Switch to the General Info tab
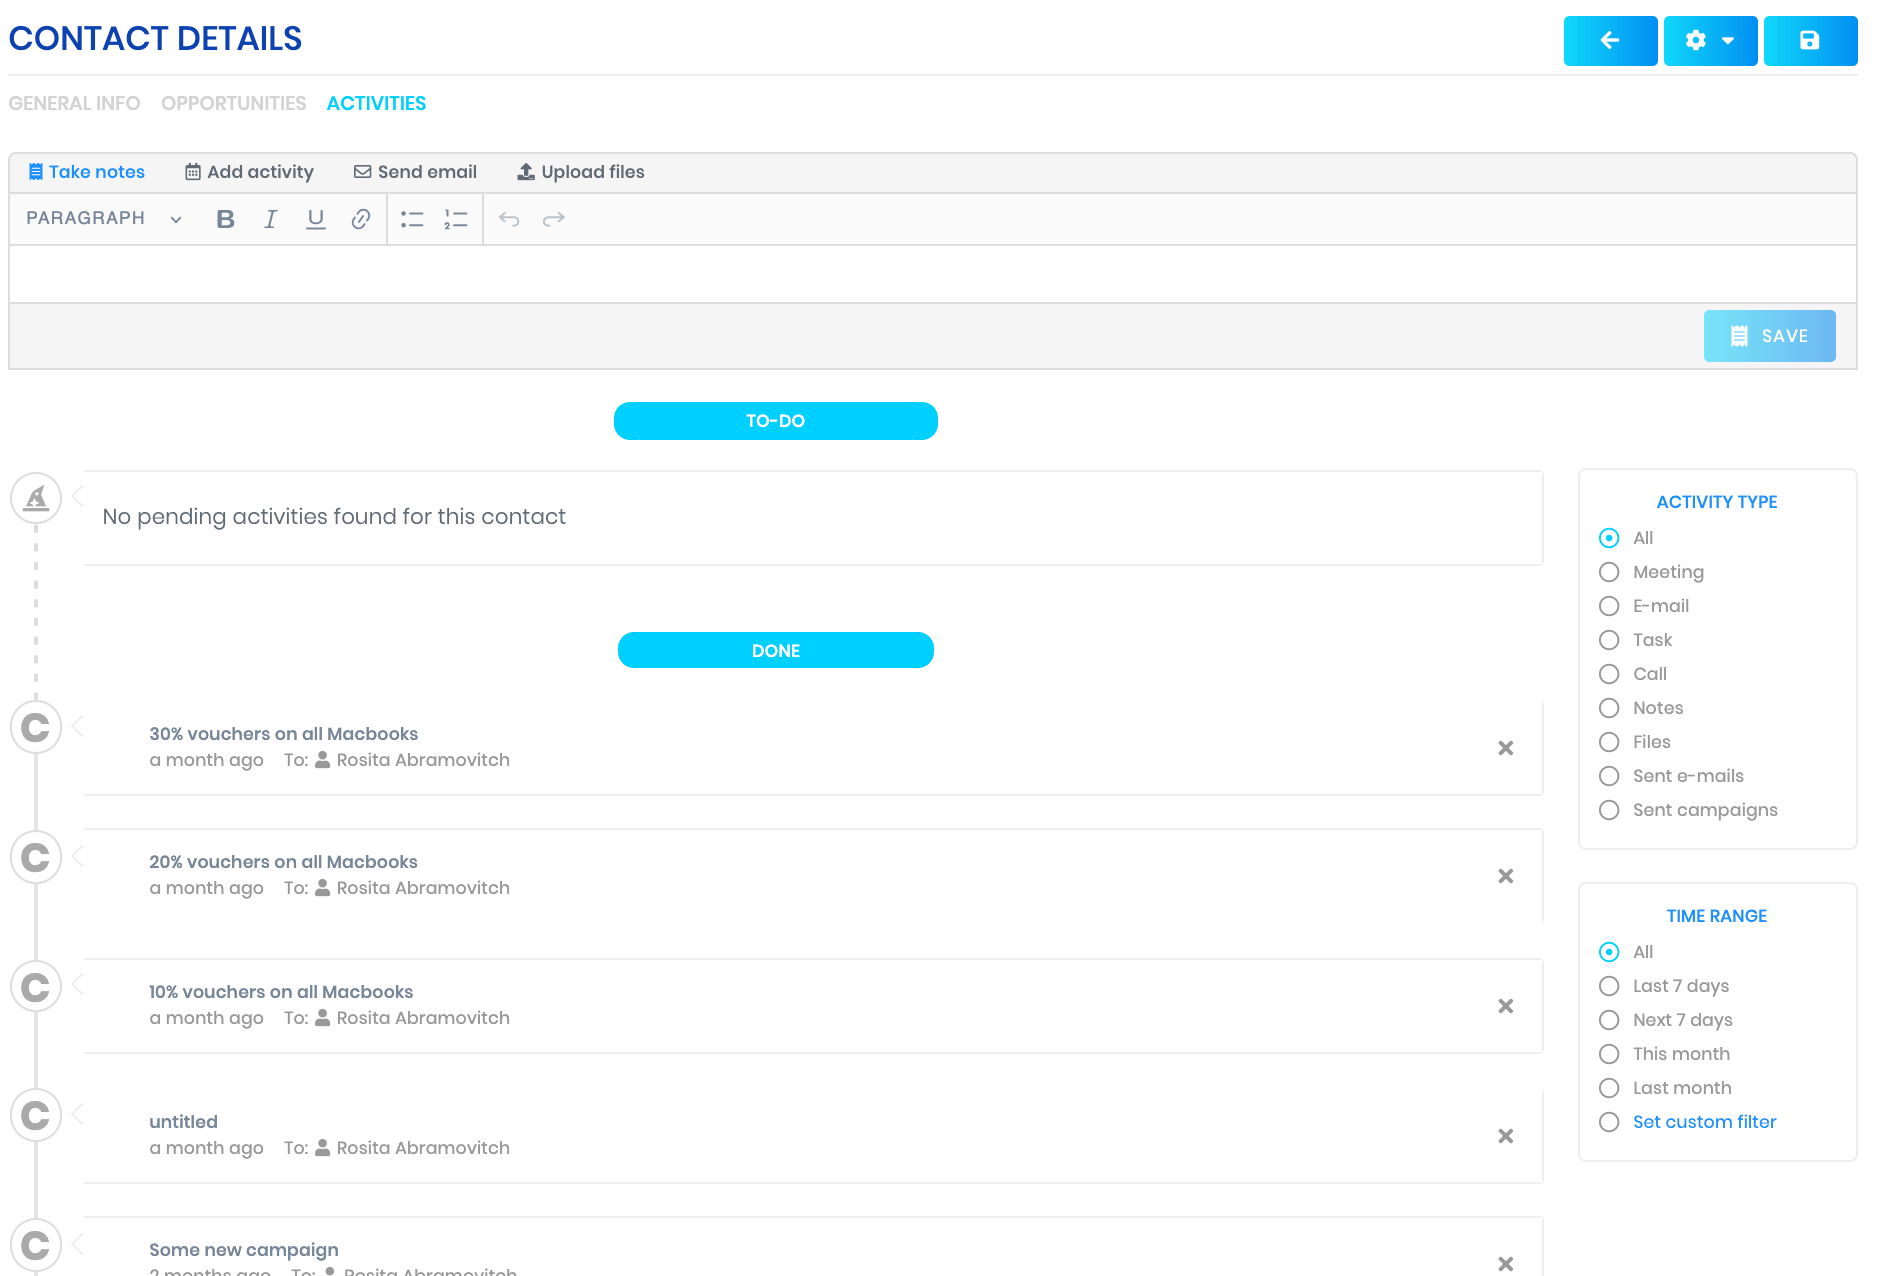The height and width of the screenshot is (1276, 1884). click(x=75, y=103)
